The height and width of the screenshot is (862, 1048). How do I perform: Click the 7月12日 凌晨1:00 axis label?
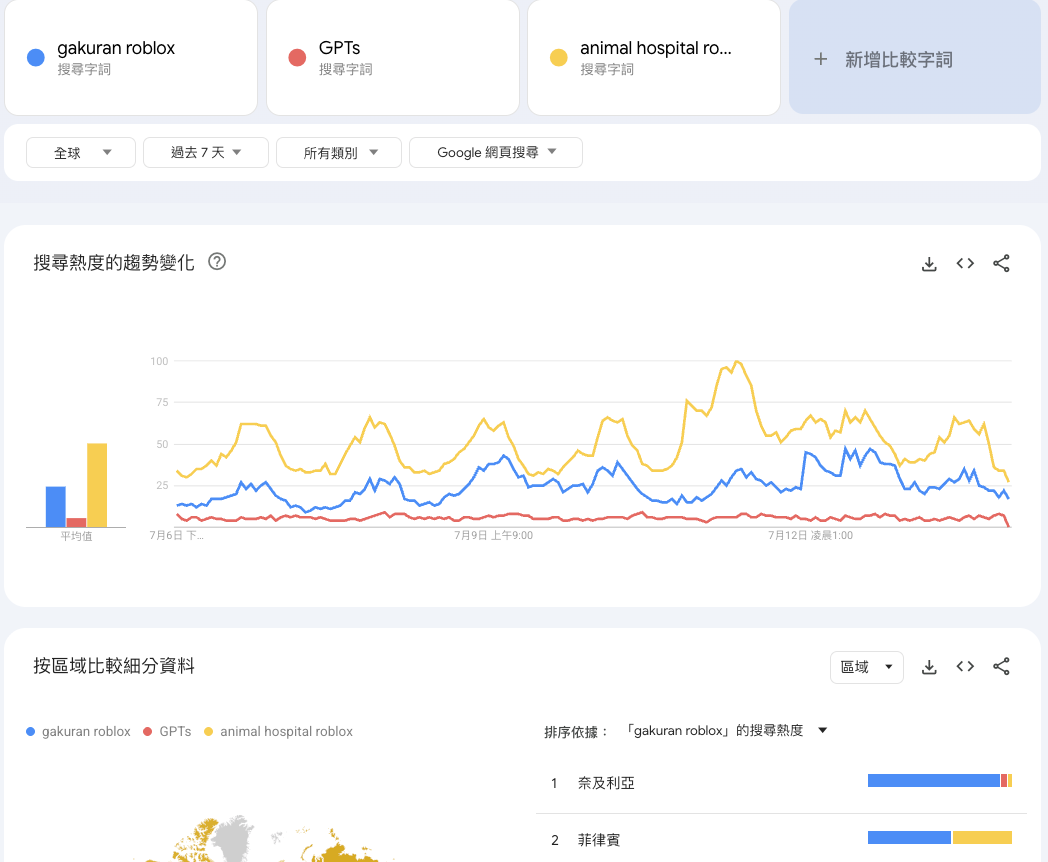[810, 535]
